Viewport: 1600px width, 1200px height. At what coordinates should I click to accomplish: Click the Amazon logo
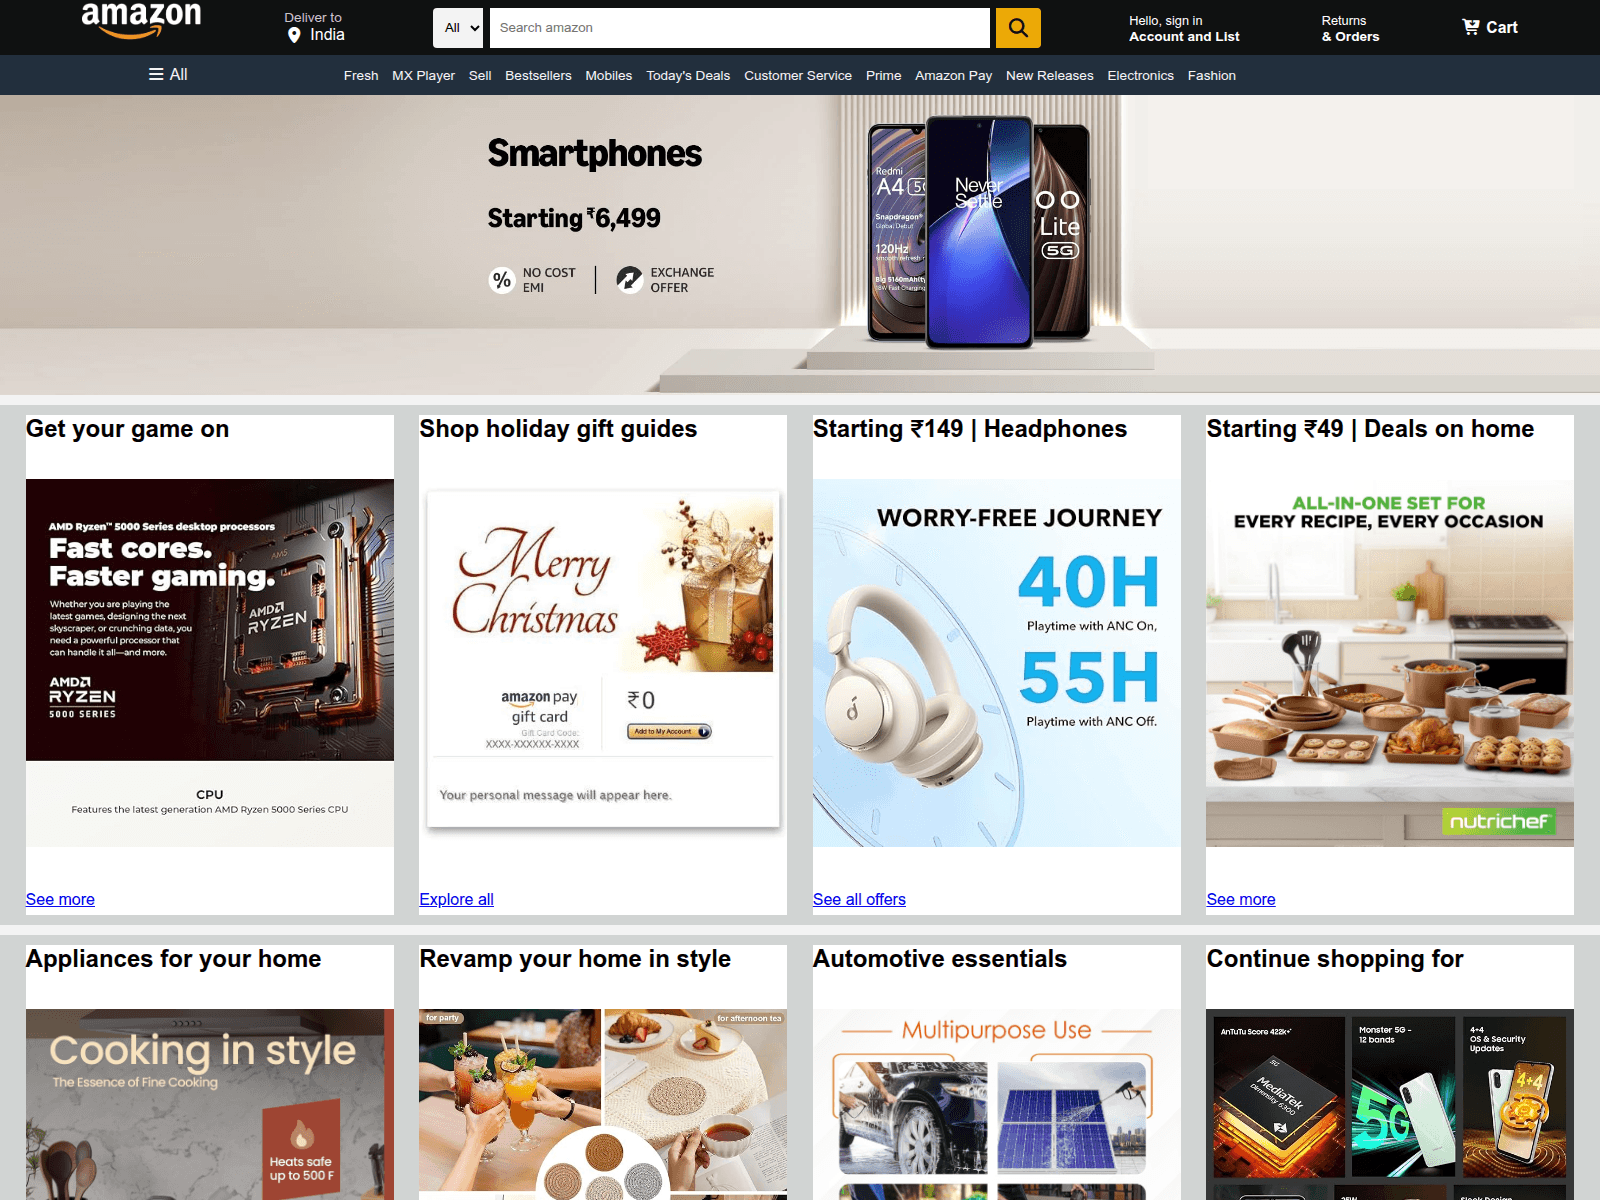(x=141, y=20)
